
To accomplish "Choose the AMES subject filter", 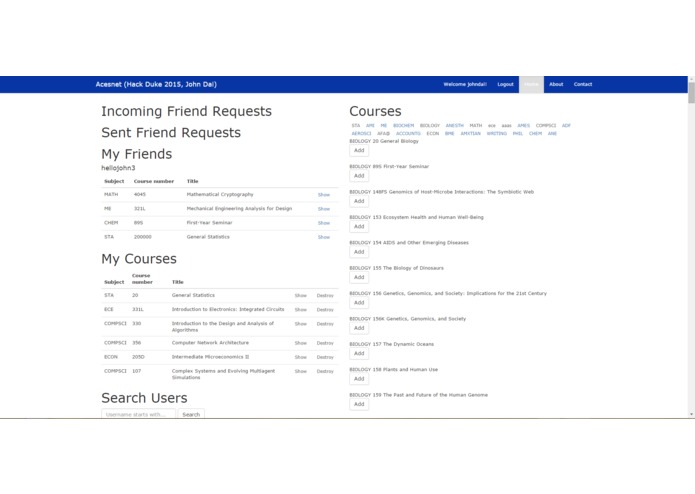I will point(523,125).
